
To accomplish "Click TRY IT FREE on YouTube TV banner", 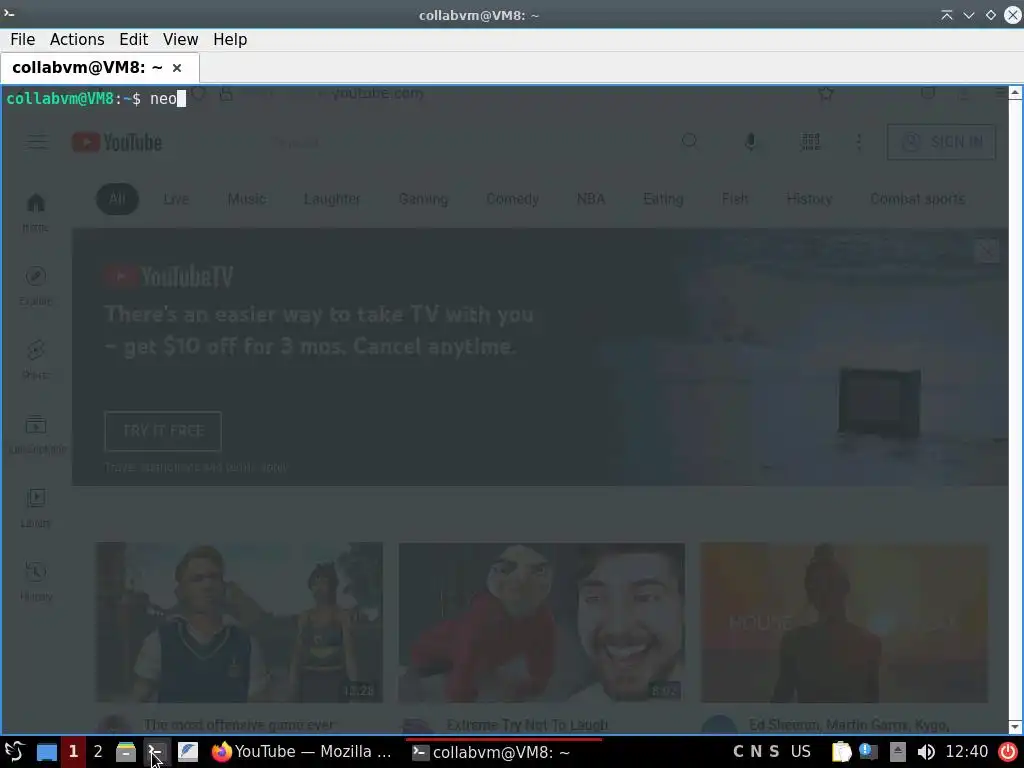I will 163,431.
